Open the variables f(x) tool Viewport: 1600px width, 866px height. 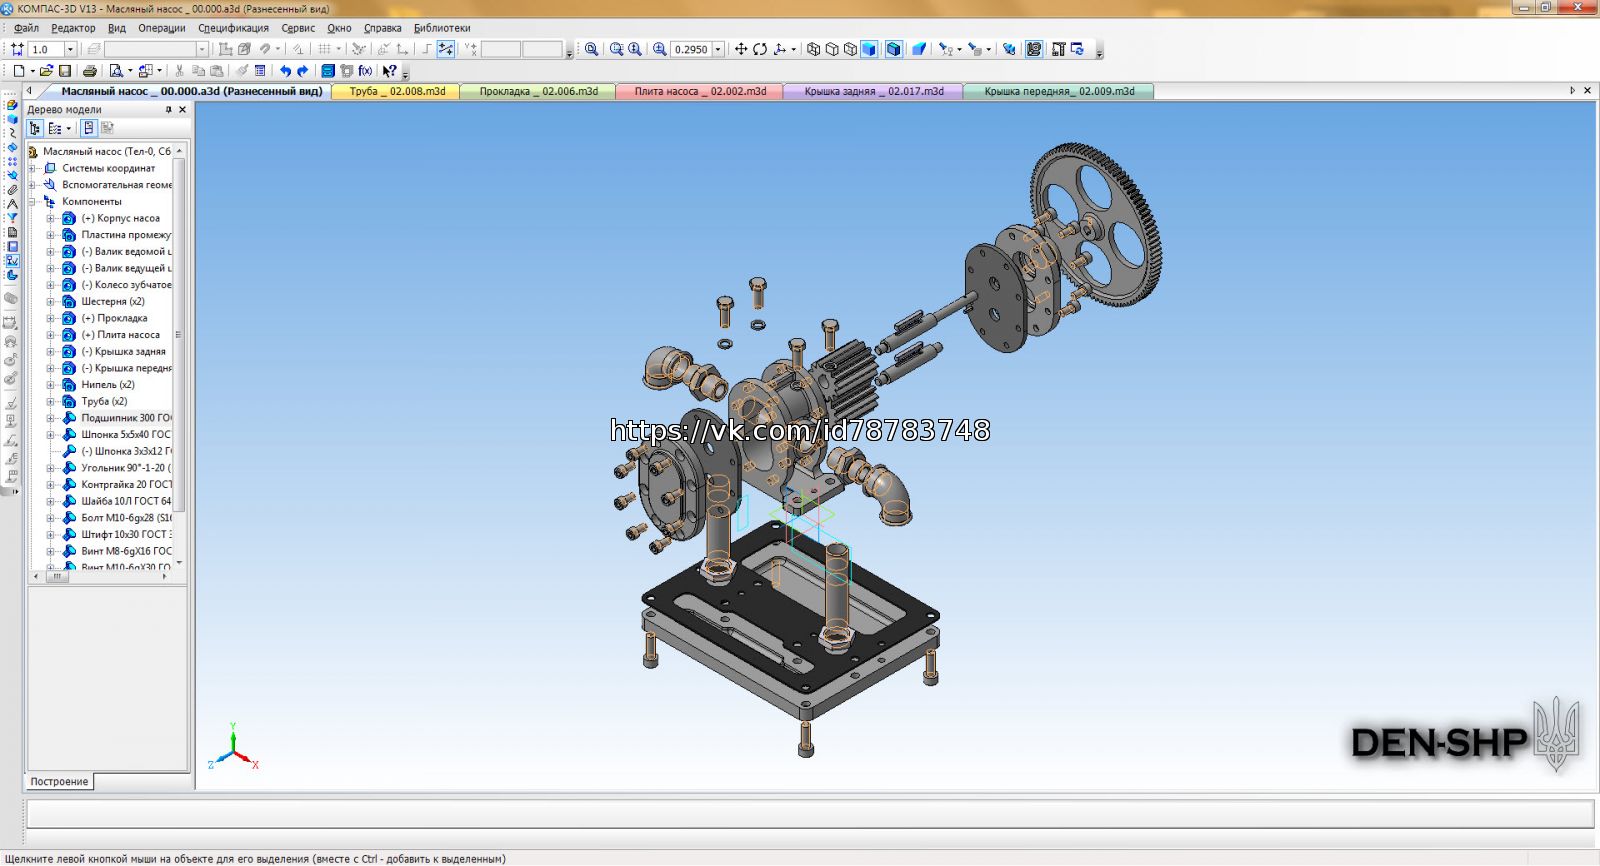coord(365,71)
